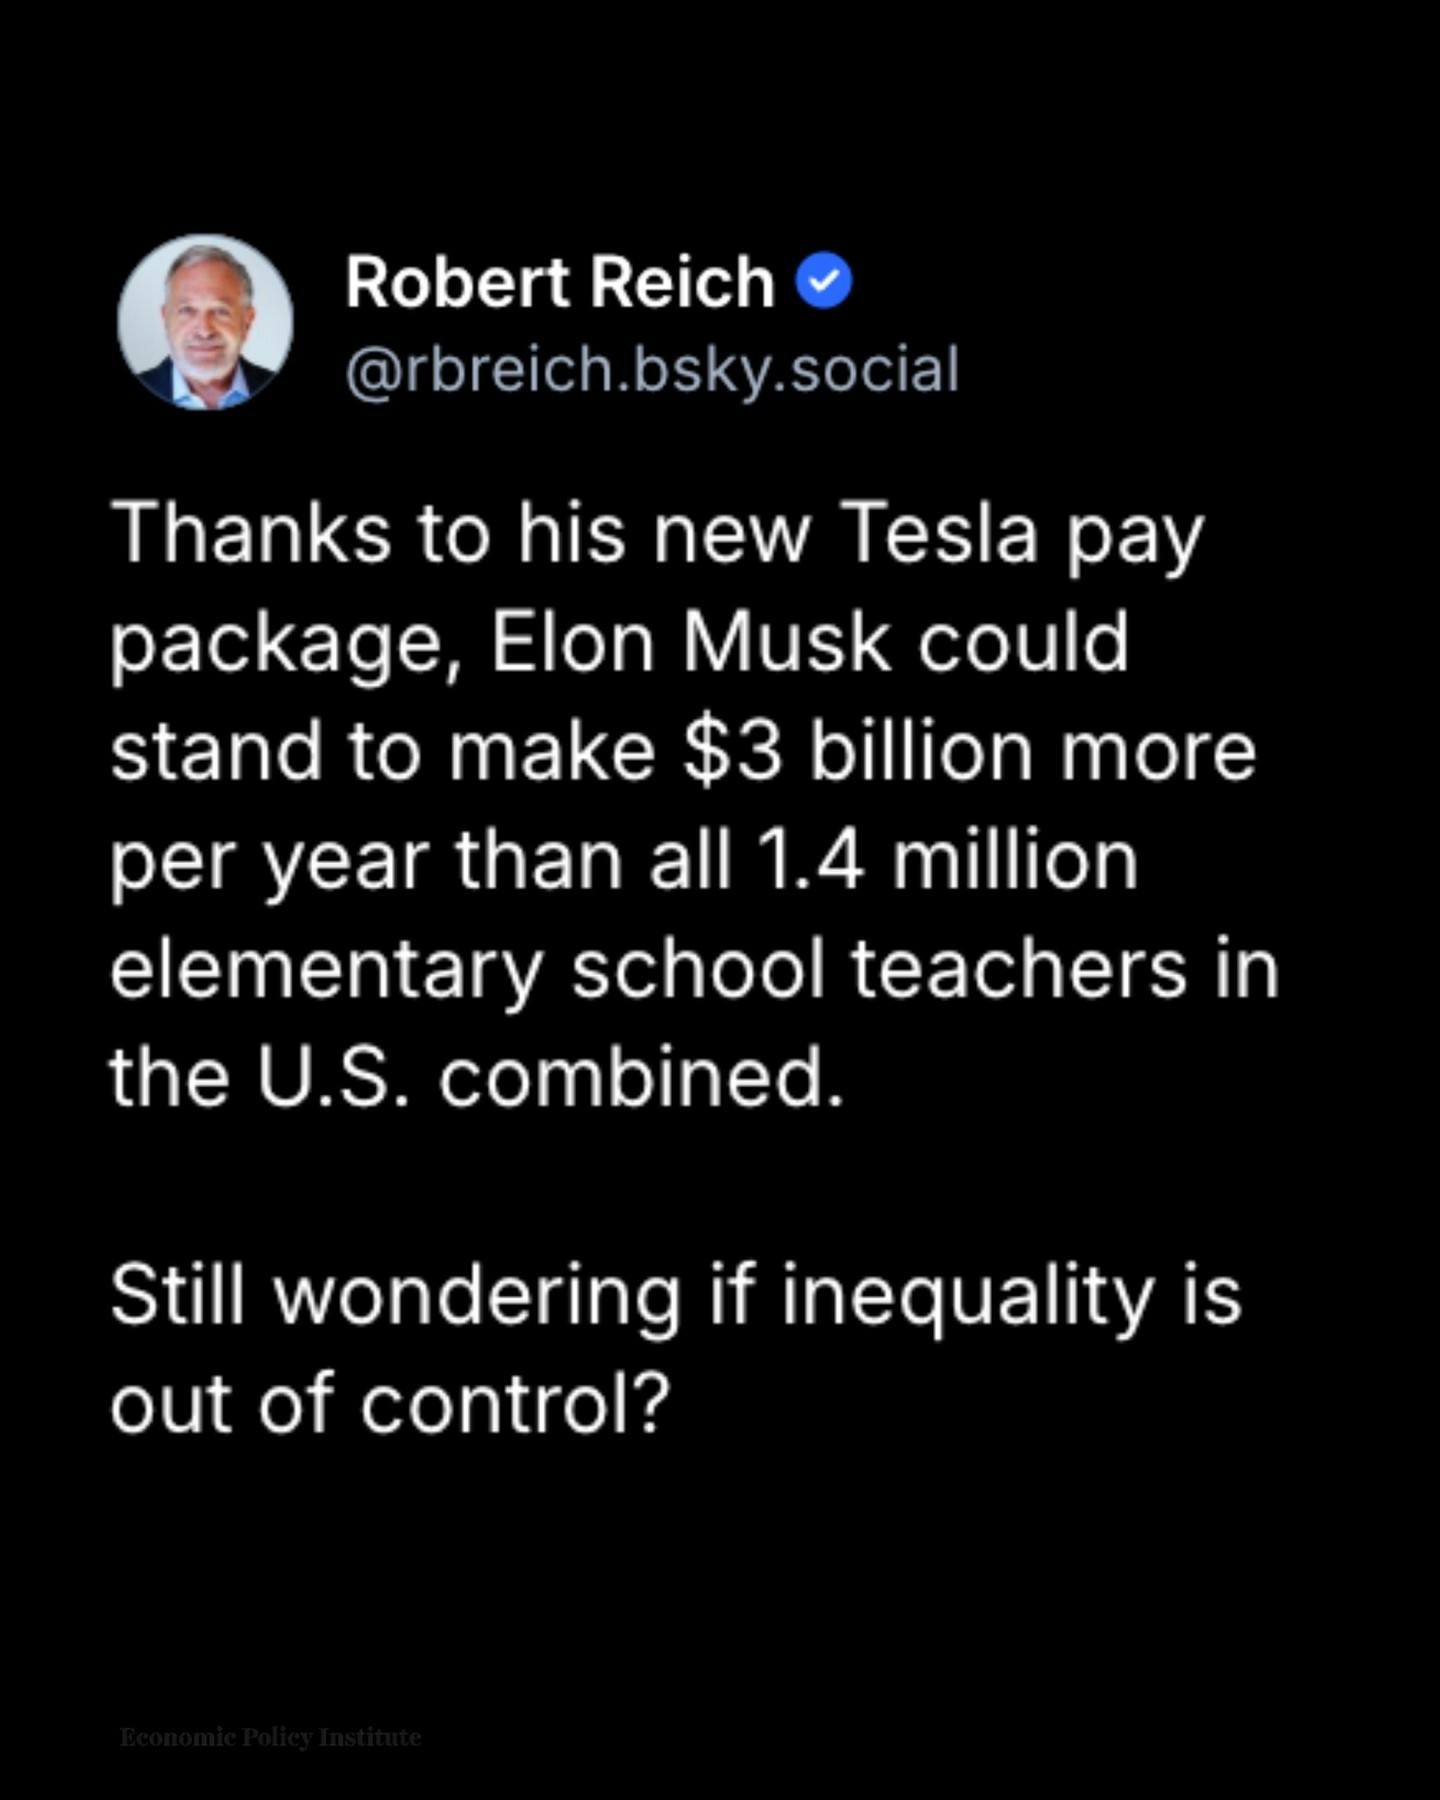Screen dimensions: 1440x1800
Task: Select the phrase "elementary school teachers"
Action: pyautogui.click(x=648, y=969)
